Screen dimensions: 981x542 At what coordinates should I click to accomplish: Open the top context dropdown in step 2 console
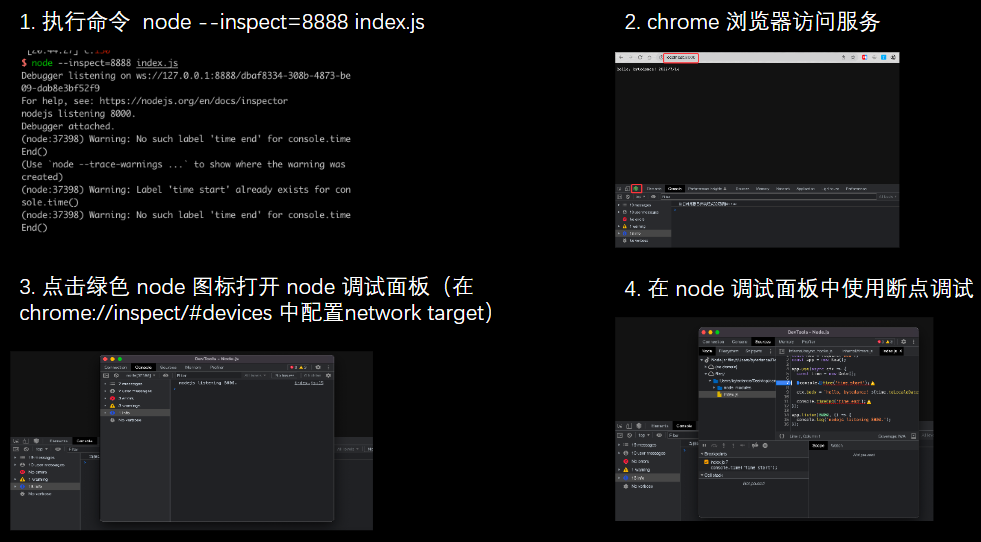tap(640, 197)
